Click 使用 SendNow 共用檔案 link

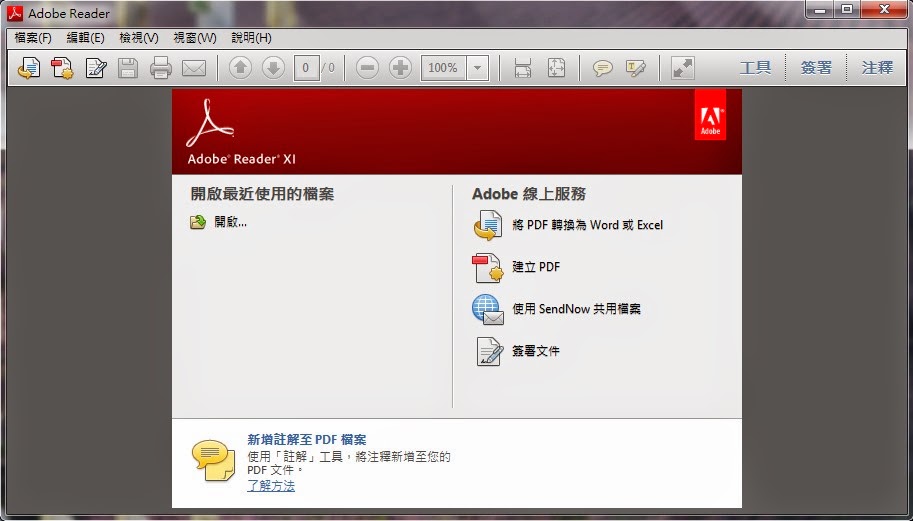pos(576,309)
